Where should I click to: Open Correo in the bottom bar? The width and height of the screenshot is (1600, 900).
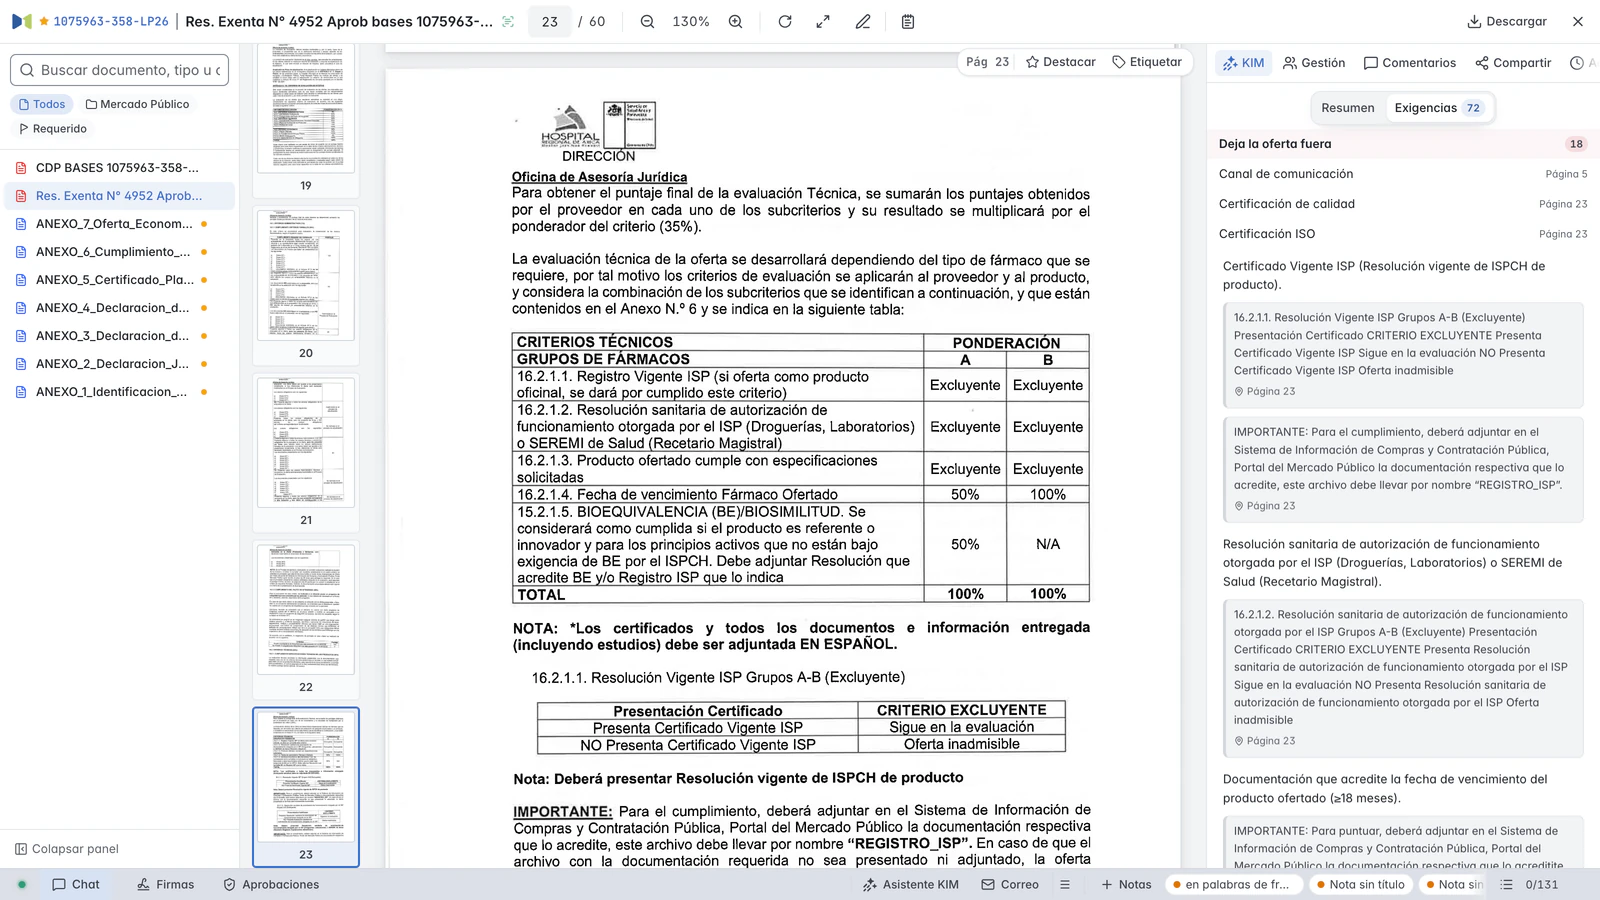click(x=1010, y=884)
